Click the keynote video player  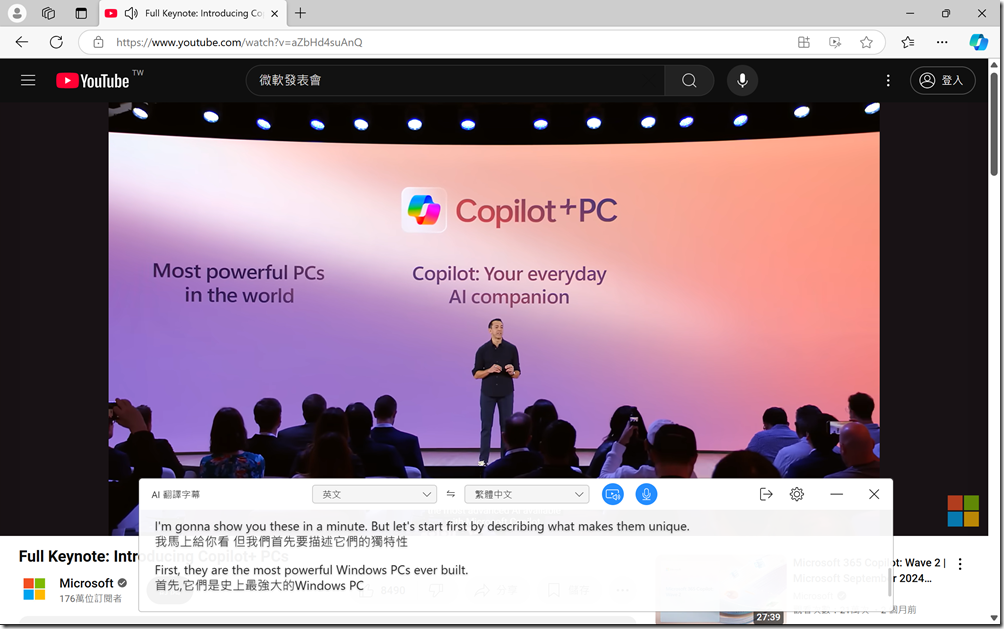494,288
